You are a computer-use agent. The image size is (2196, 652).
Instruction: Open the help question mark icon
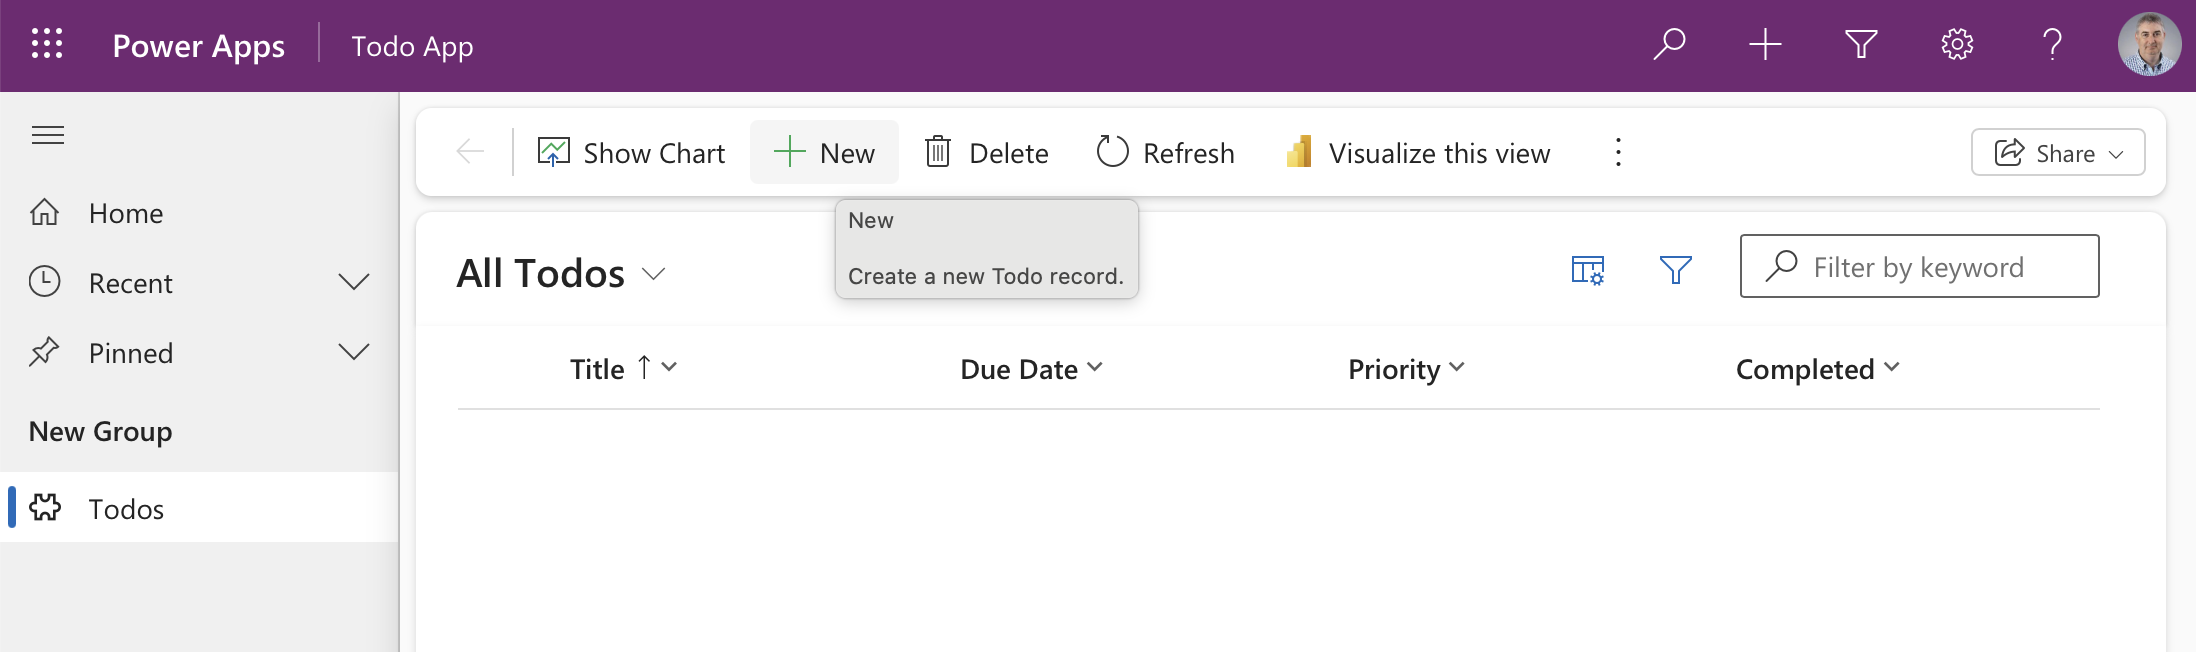(2052, 44)
